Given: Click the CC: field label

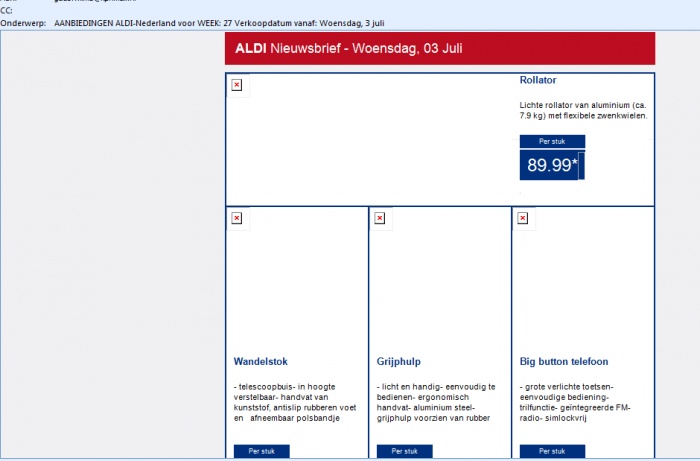Looking at the screenshot, I should pyautogui.click(x=6, y=11).
